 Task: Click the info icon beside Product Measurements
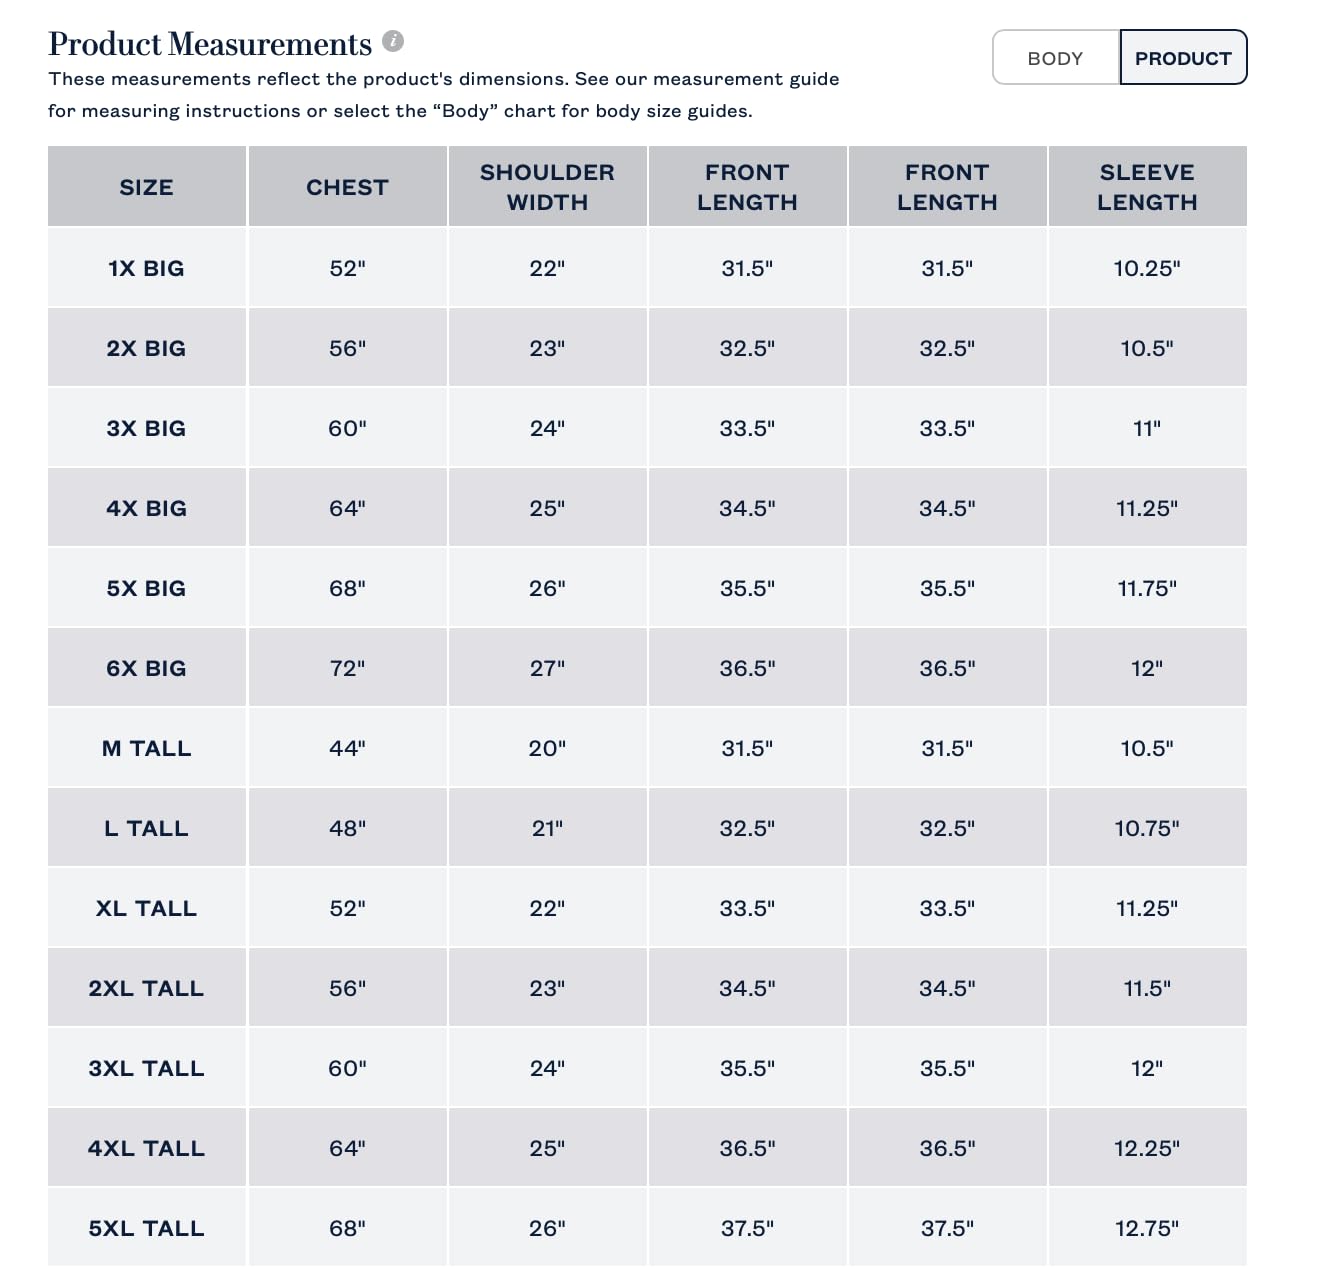point(393,41)
